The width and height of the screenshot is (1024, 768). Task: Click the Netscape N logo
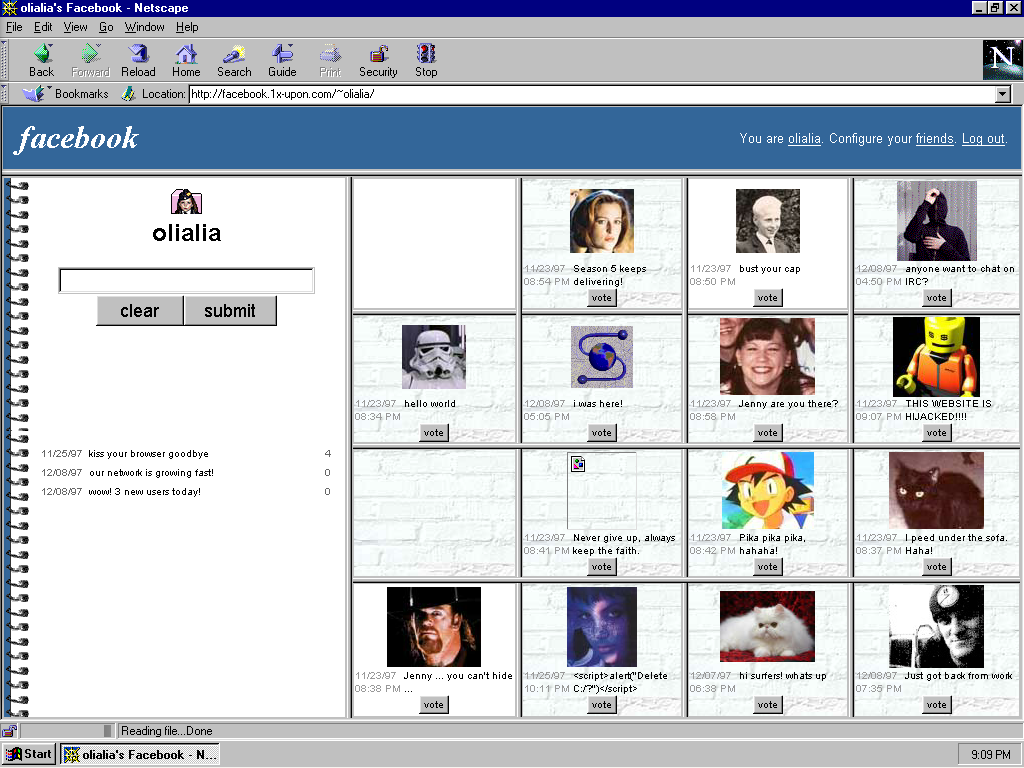[1002, 60]
